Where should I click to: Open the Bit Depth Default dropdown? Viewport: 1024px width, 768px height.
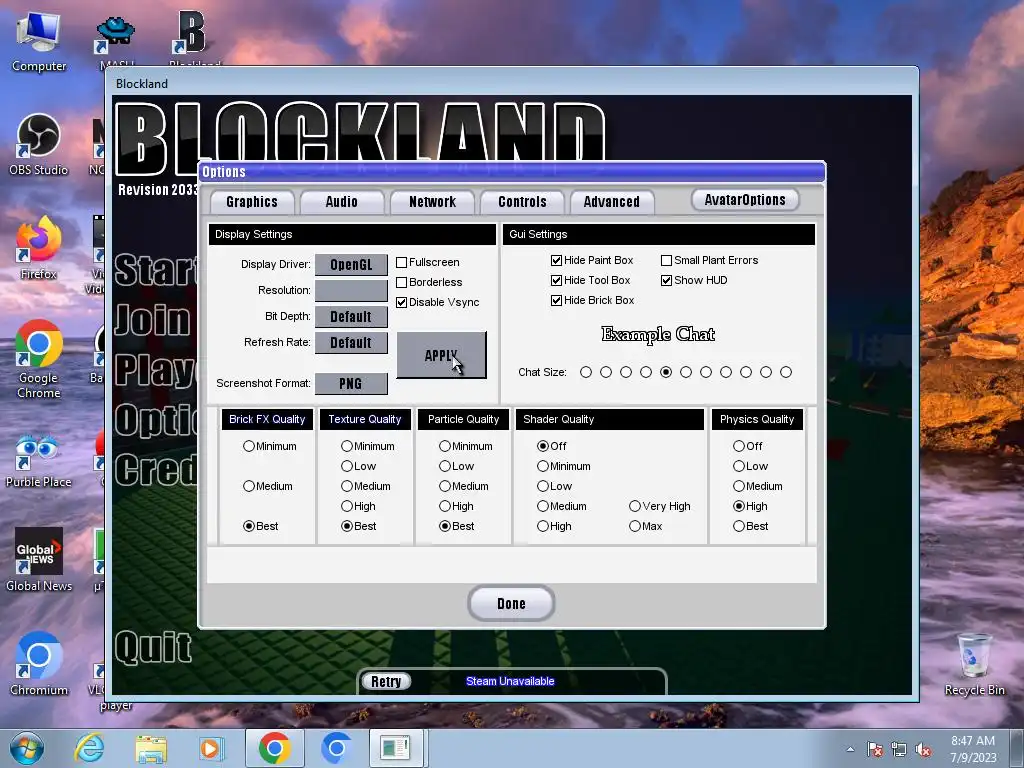[351, 317]
